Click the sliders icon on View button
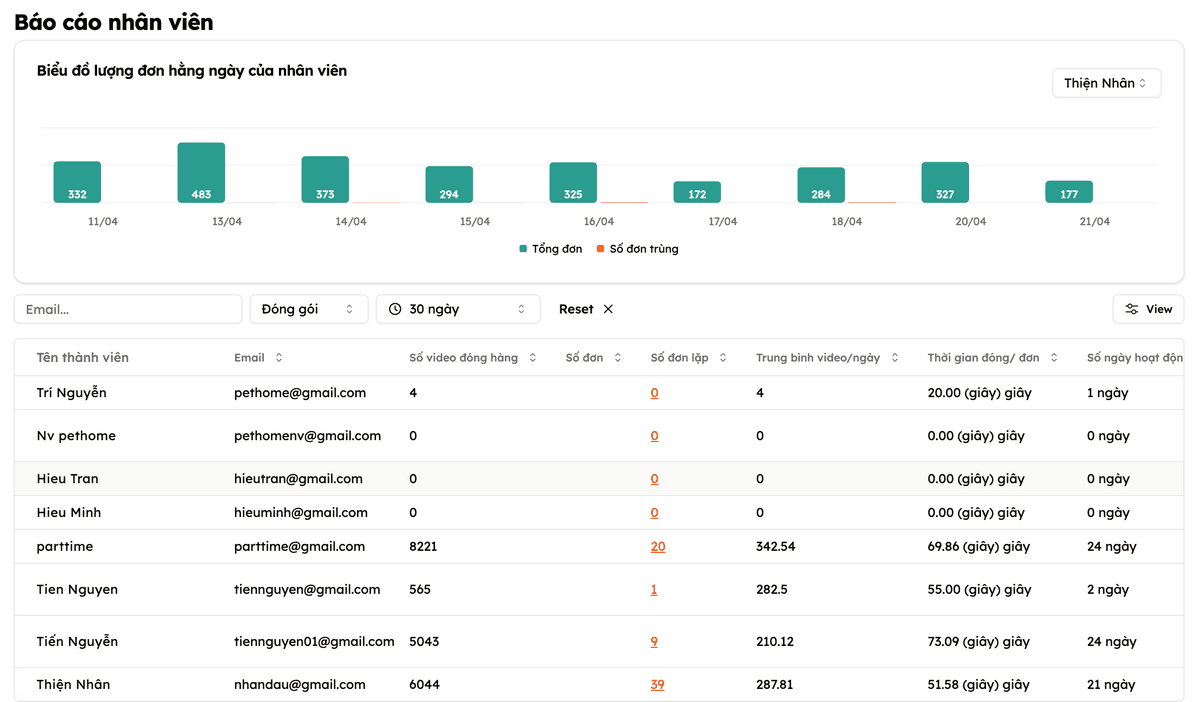 1131,309
